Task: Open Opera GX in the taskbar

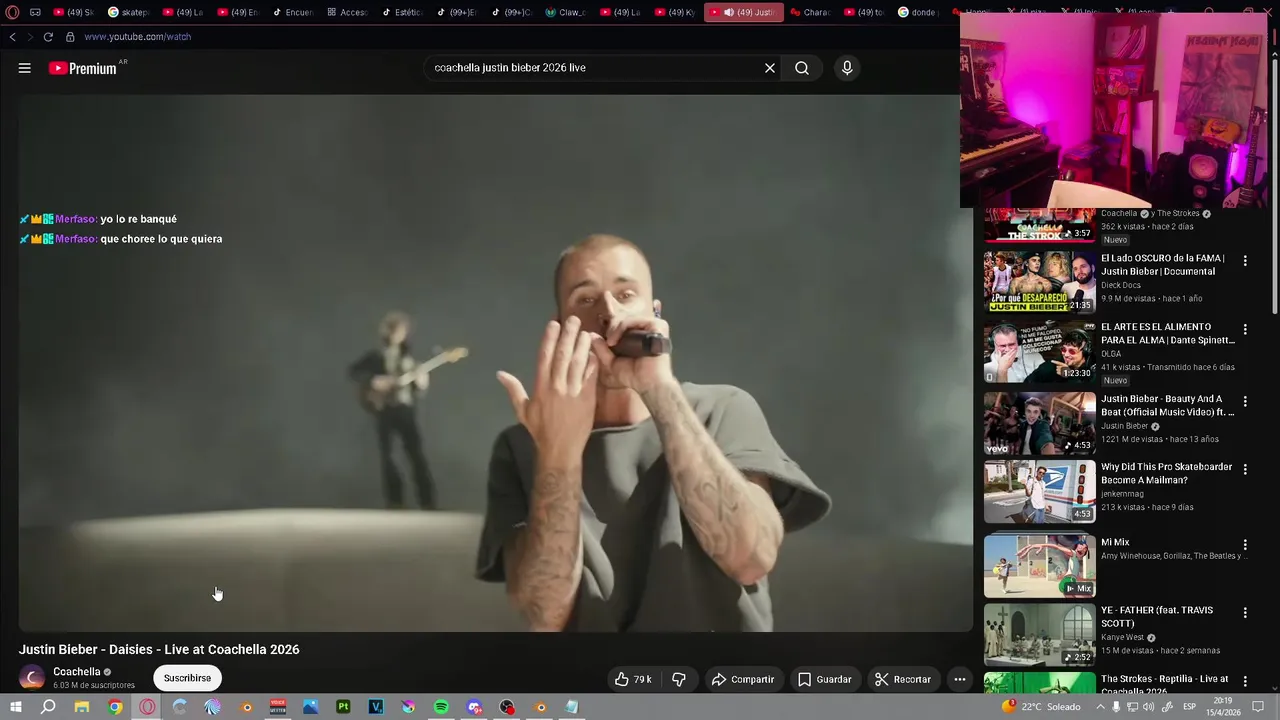Action: point(148,707)
